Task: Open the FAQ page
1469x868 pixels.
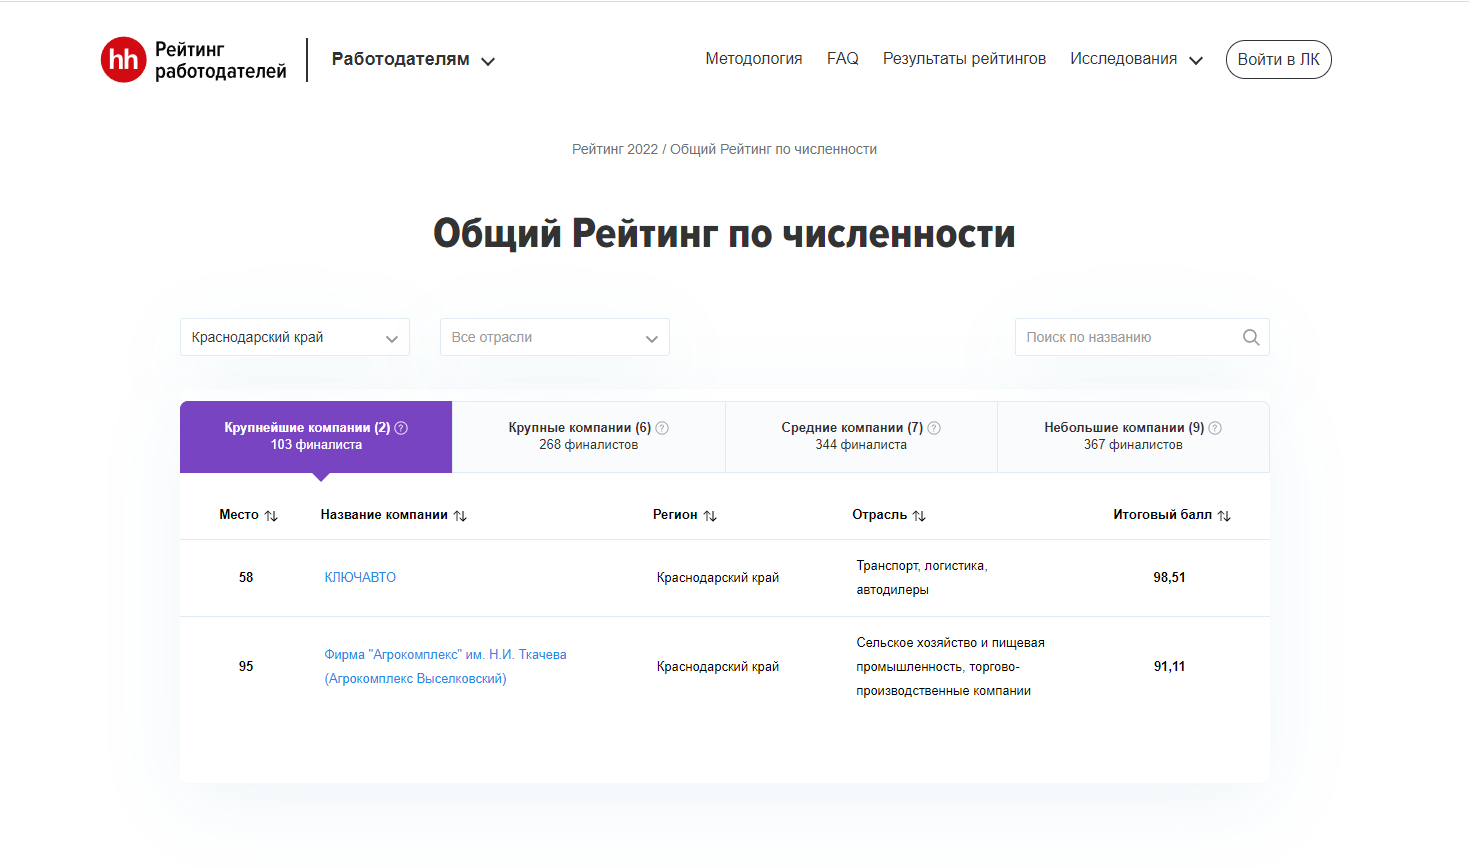Action: point(843,59)
